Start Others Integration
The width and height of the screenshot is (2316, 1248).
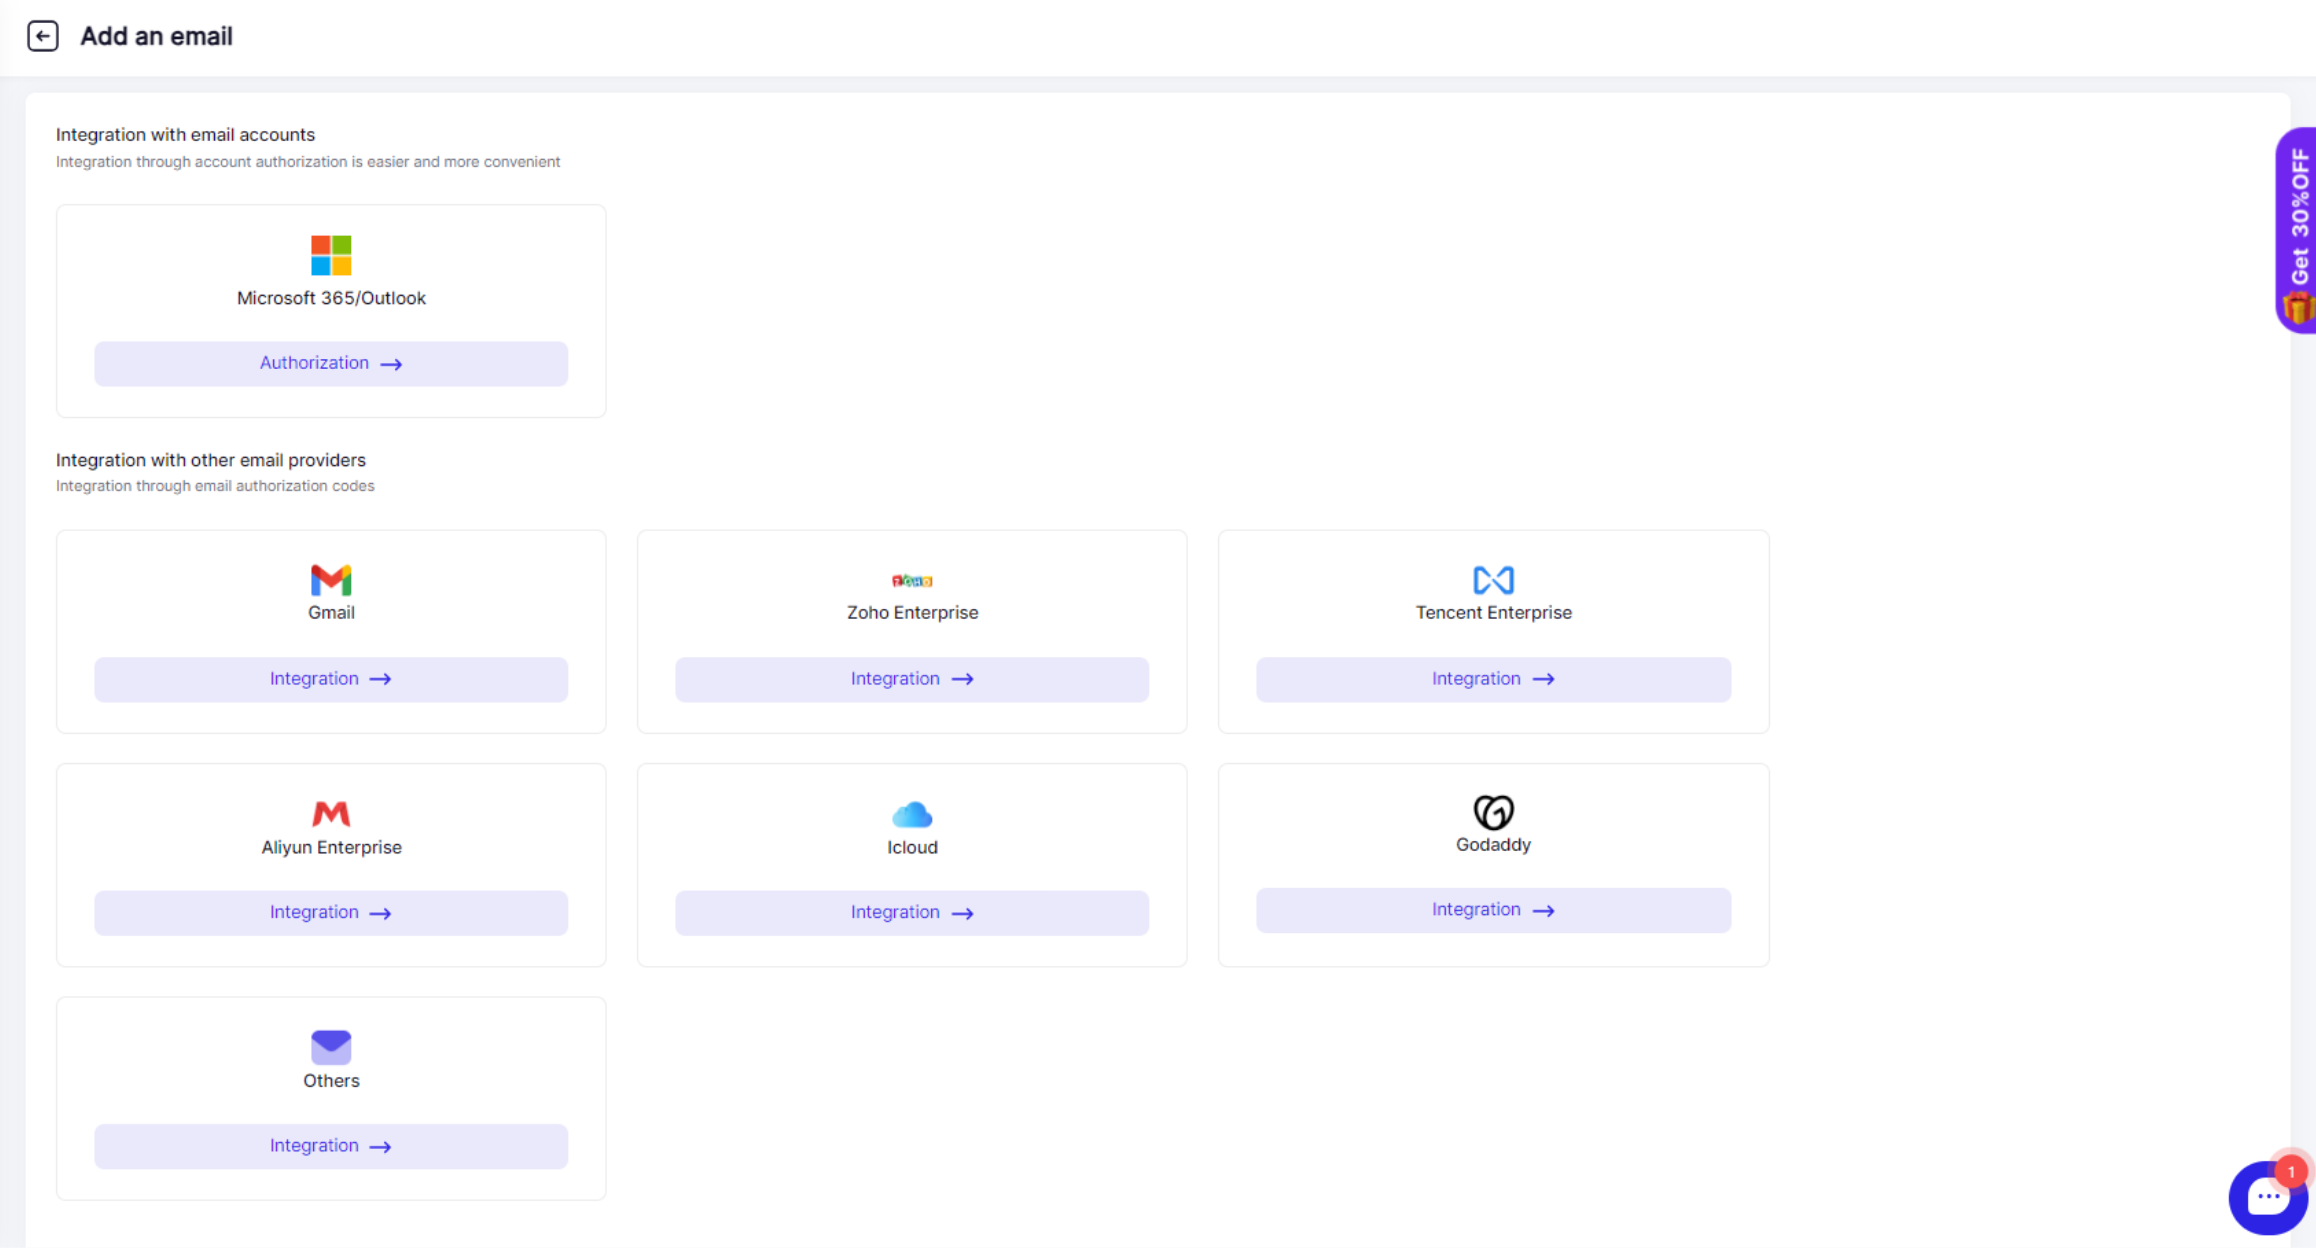(x=331, y=1146)
